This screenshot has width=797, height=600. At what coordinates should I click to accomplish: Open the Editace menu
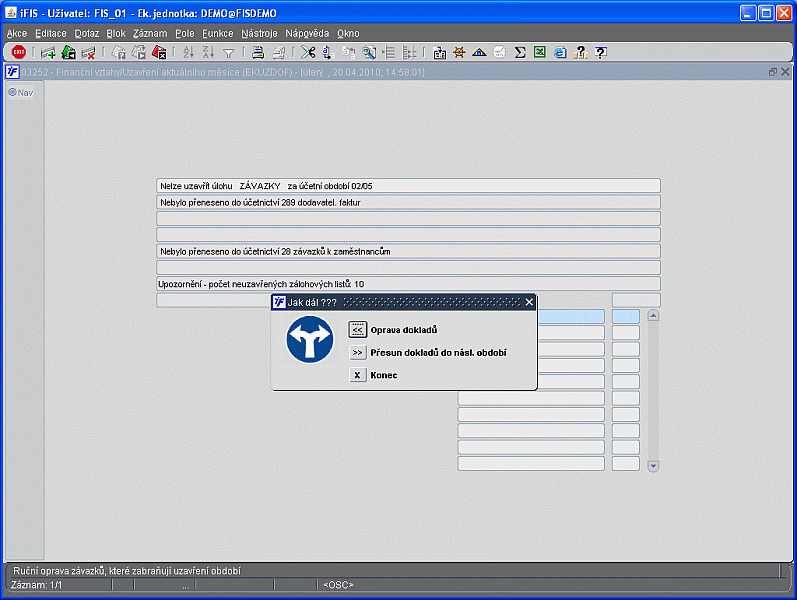51,34
